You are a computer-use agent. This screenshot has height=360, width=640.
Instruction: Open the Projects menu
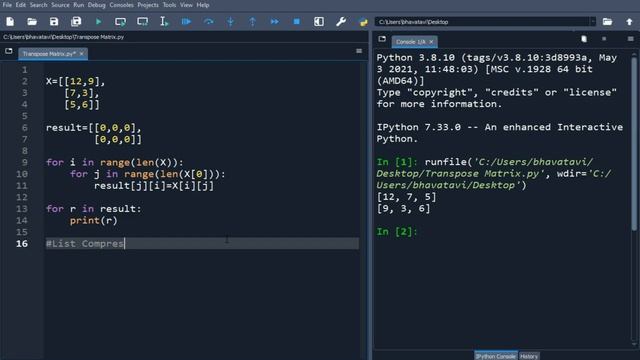148,5
